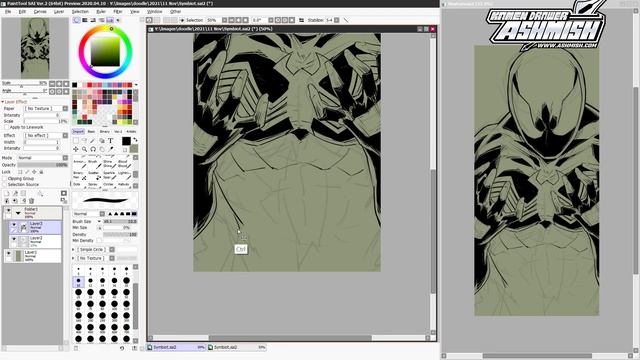Toggle visibility of Layer1
640x360 pixels.
tap(9, 253)
